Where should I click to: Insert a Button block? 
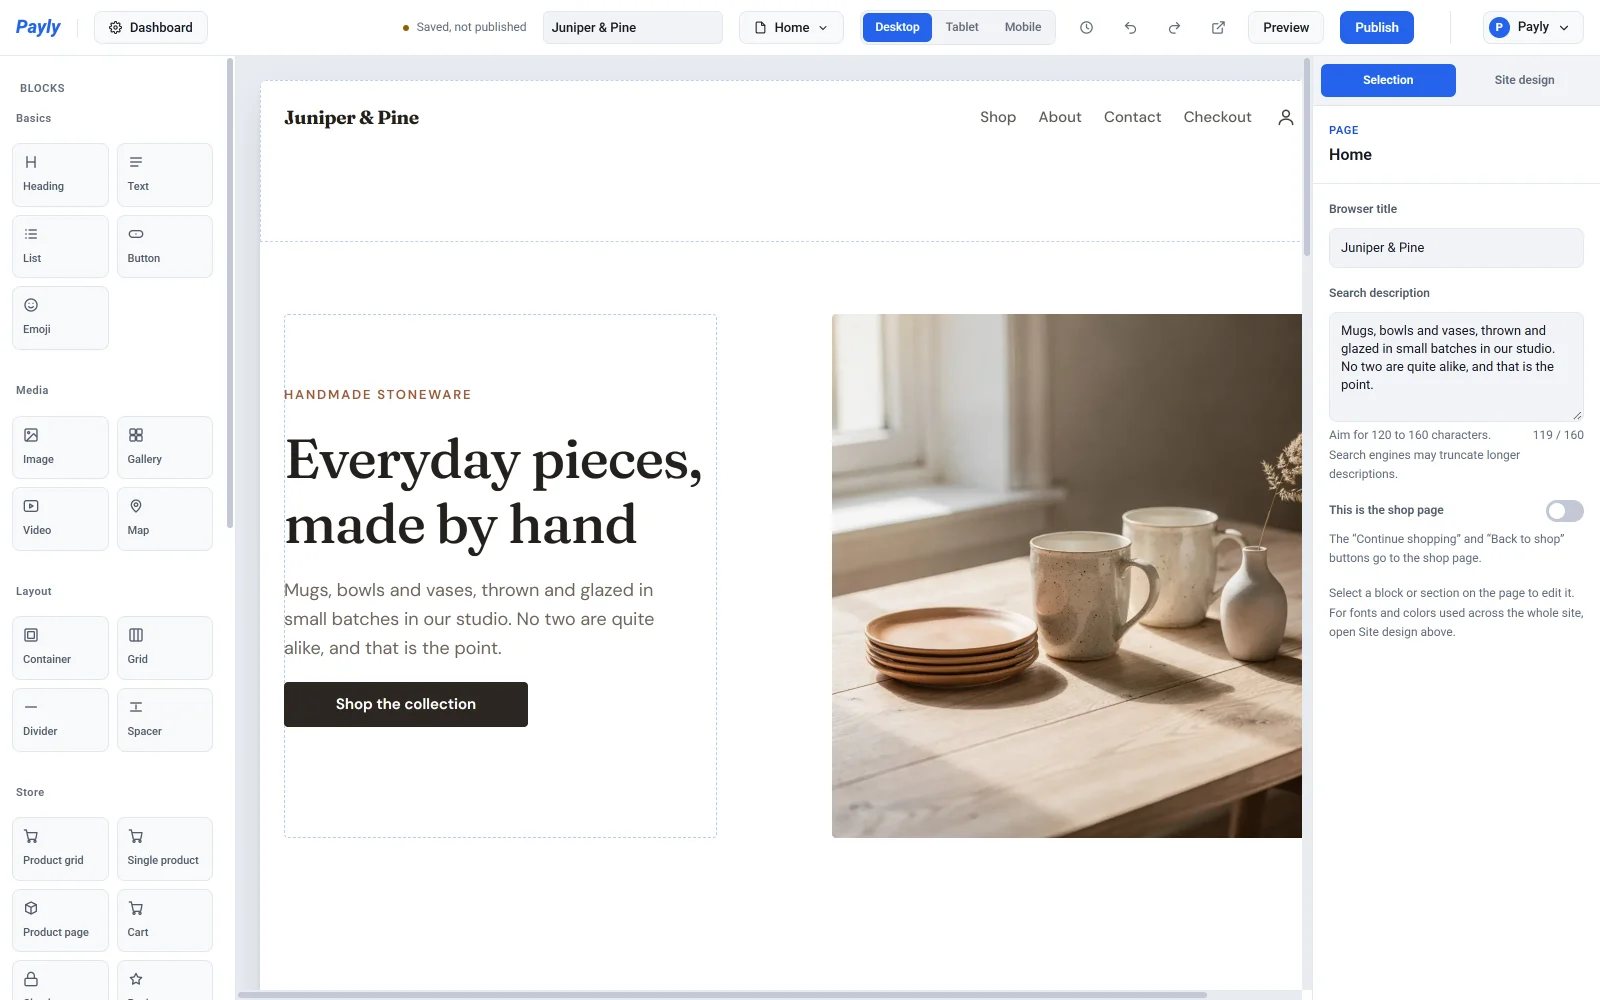coord(165,246)
